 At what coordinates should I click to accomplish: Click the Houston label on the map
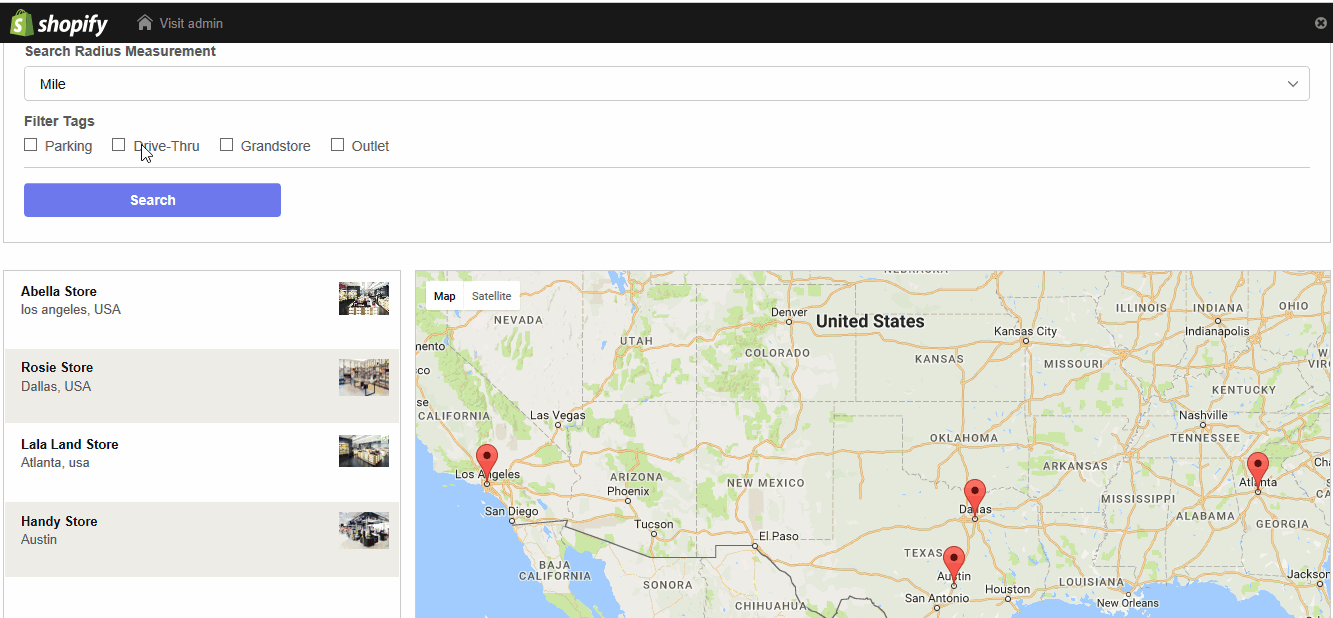tap(1007, 589)
